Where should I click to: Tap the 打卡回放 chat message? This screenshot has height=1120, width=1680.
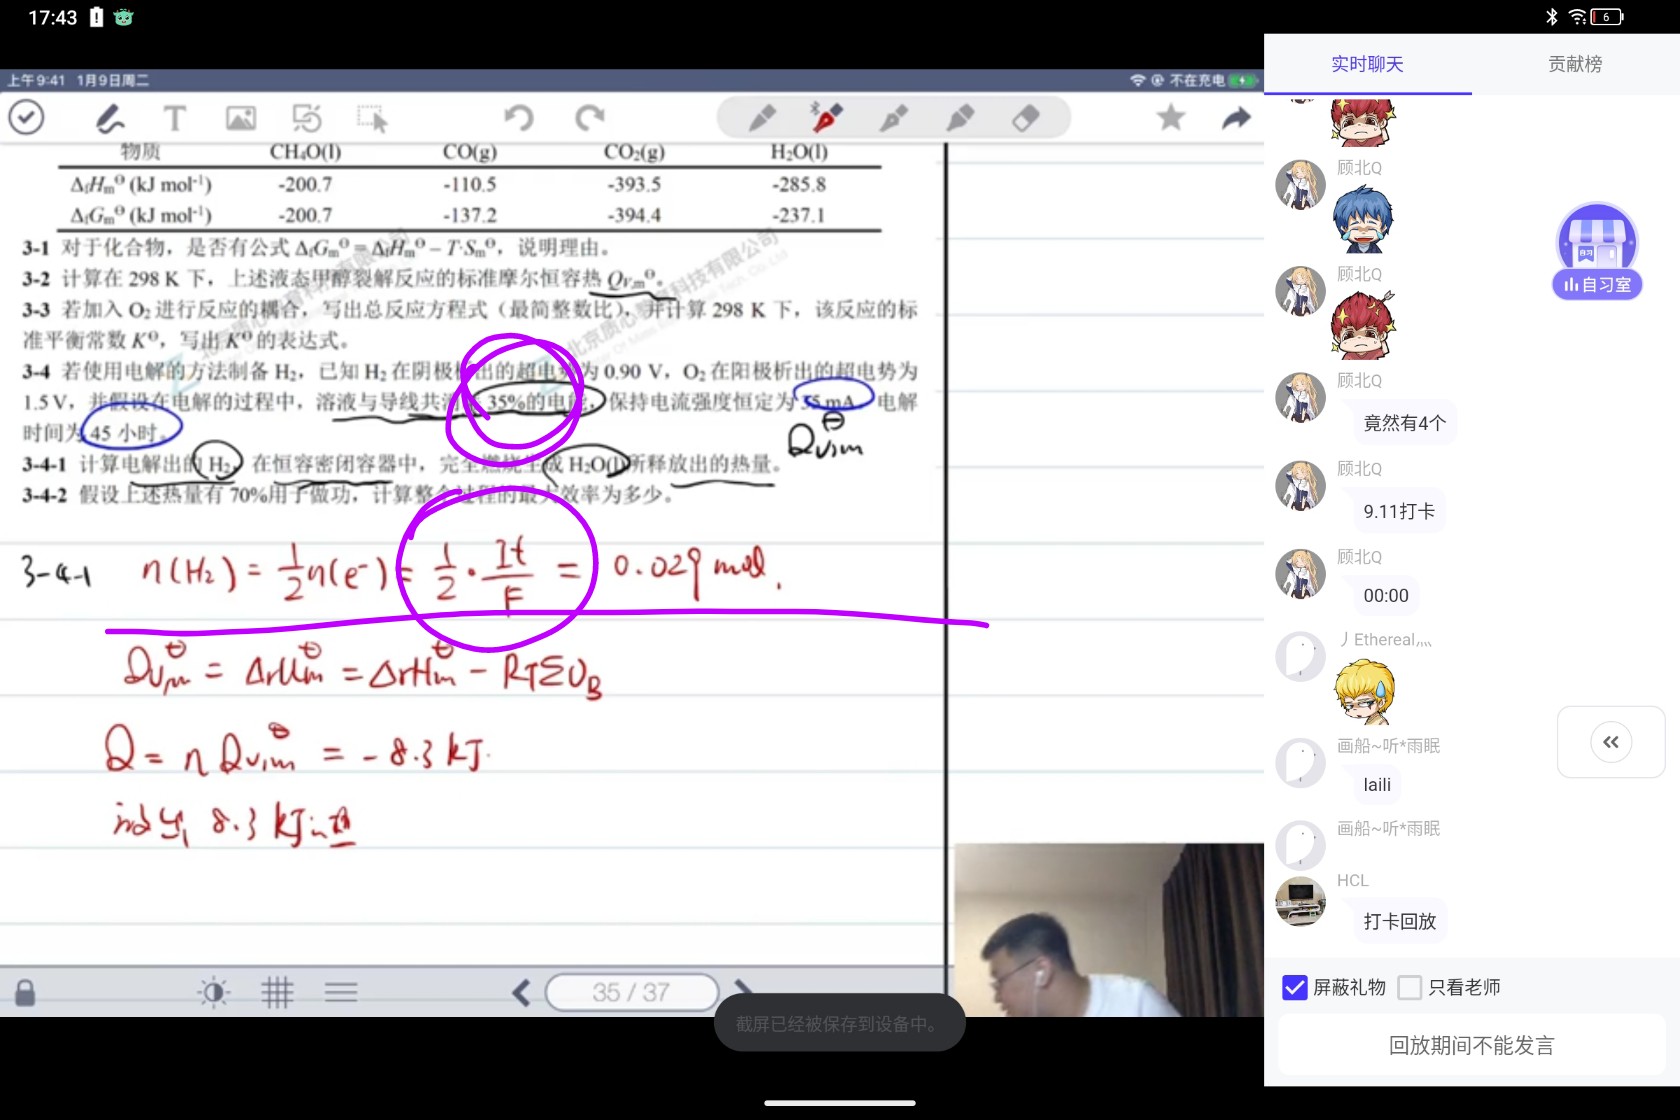tap(1399, 921)
